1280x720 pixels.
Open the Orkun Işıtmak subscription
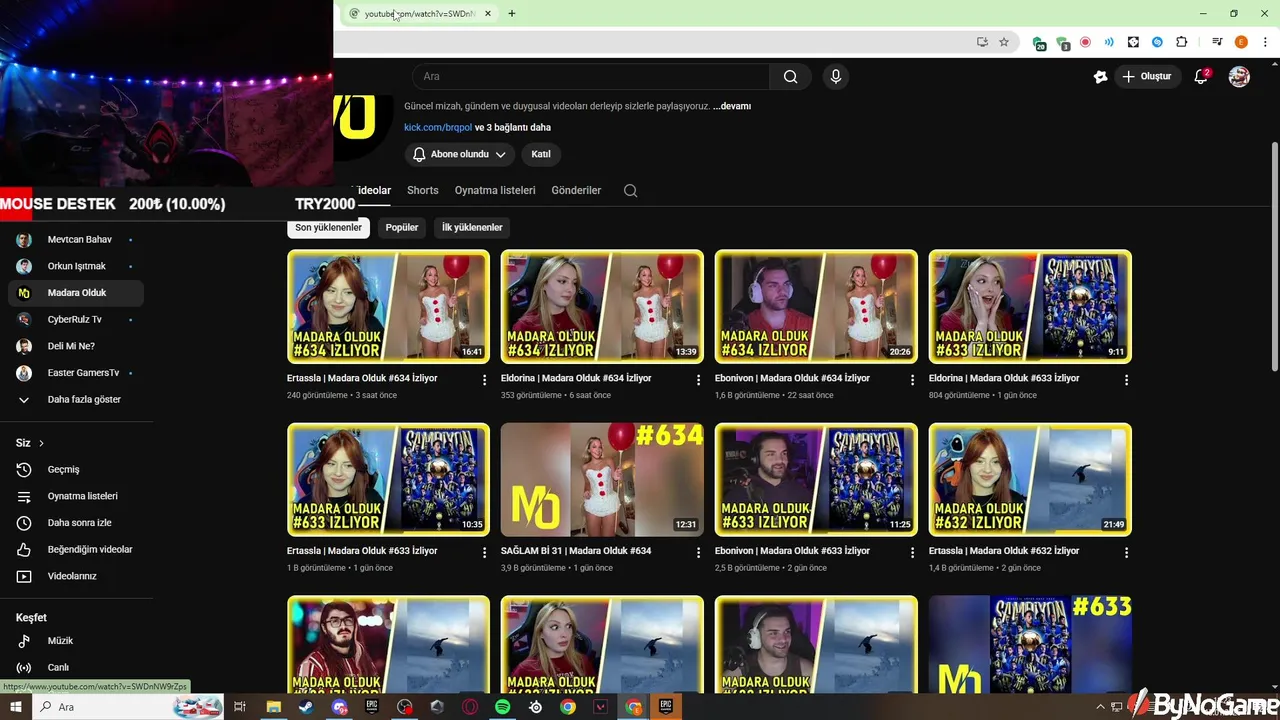click(76, 266)
